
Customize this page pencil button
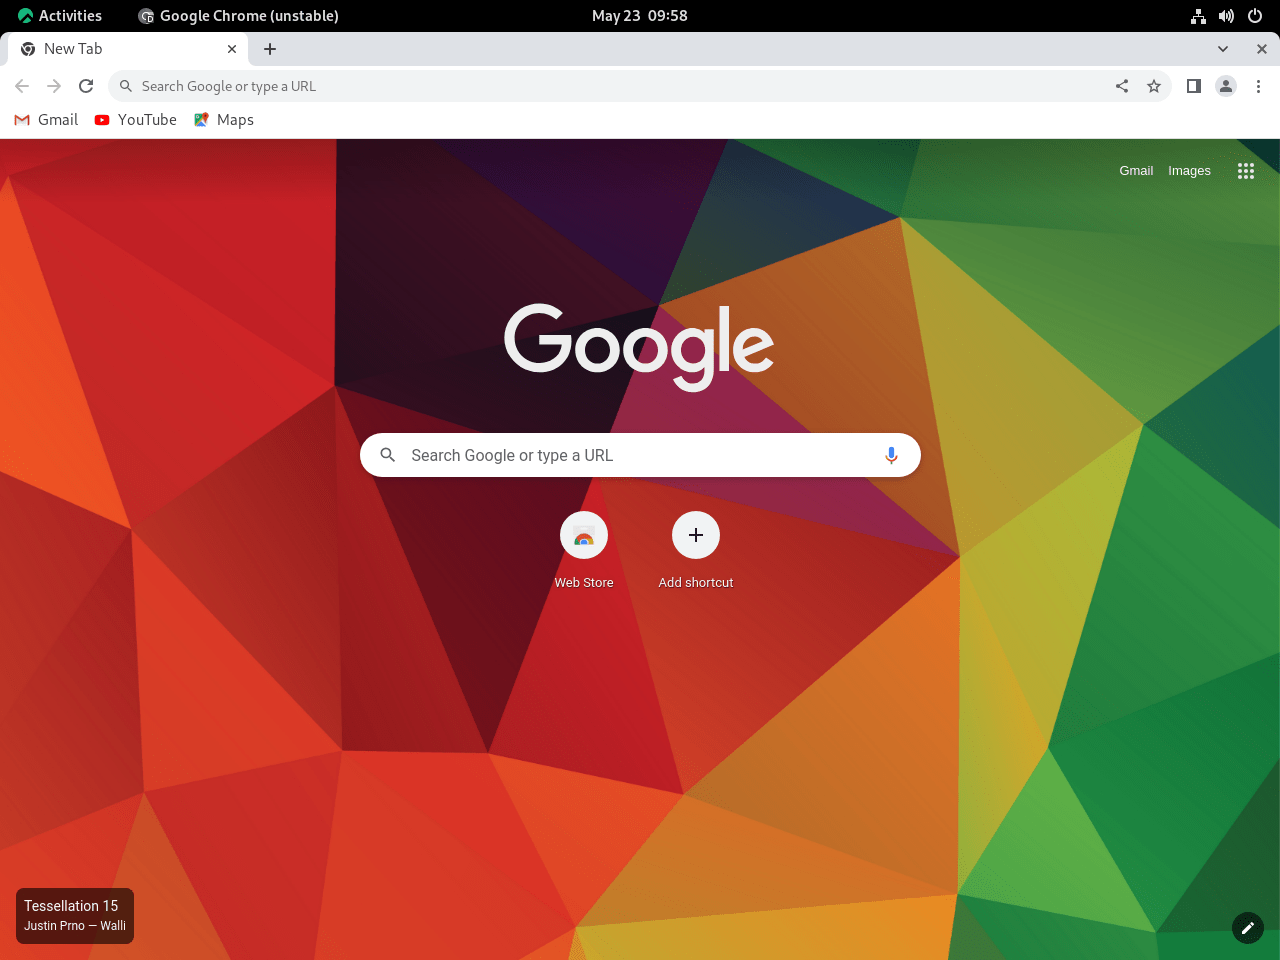1248,928
